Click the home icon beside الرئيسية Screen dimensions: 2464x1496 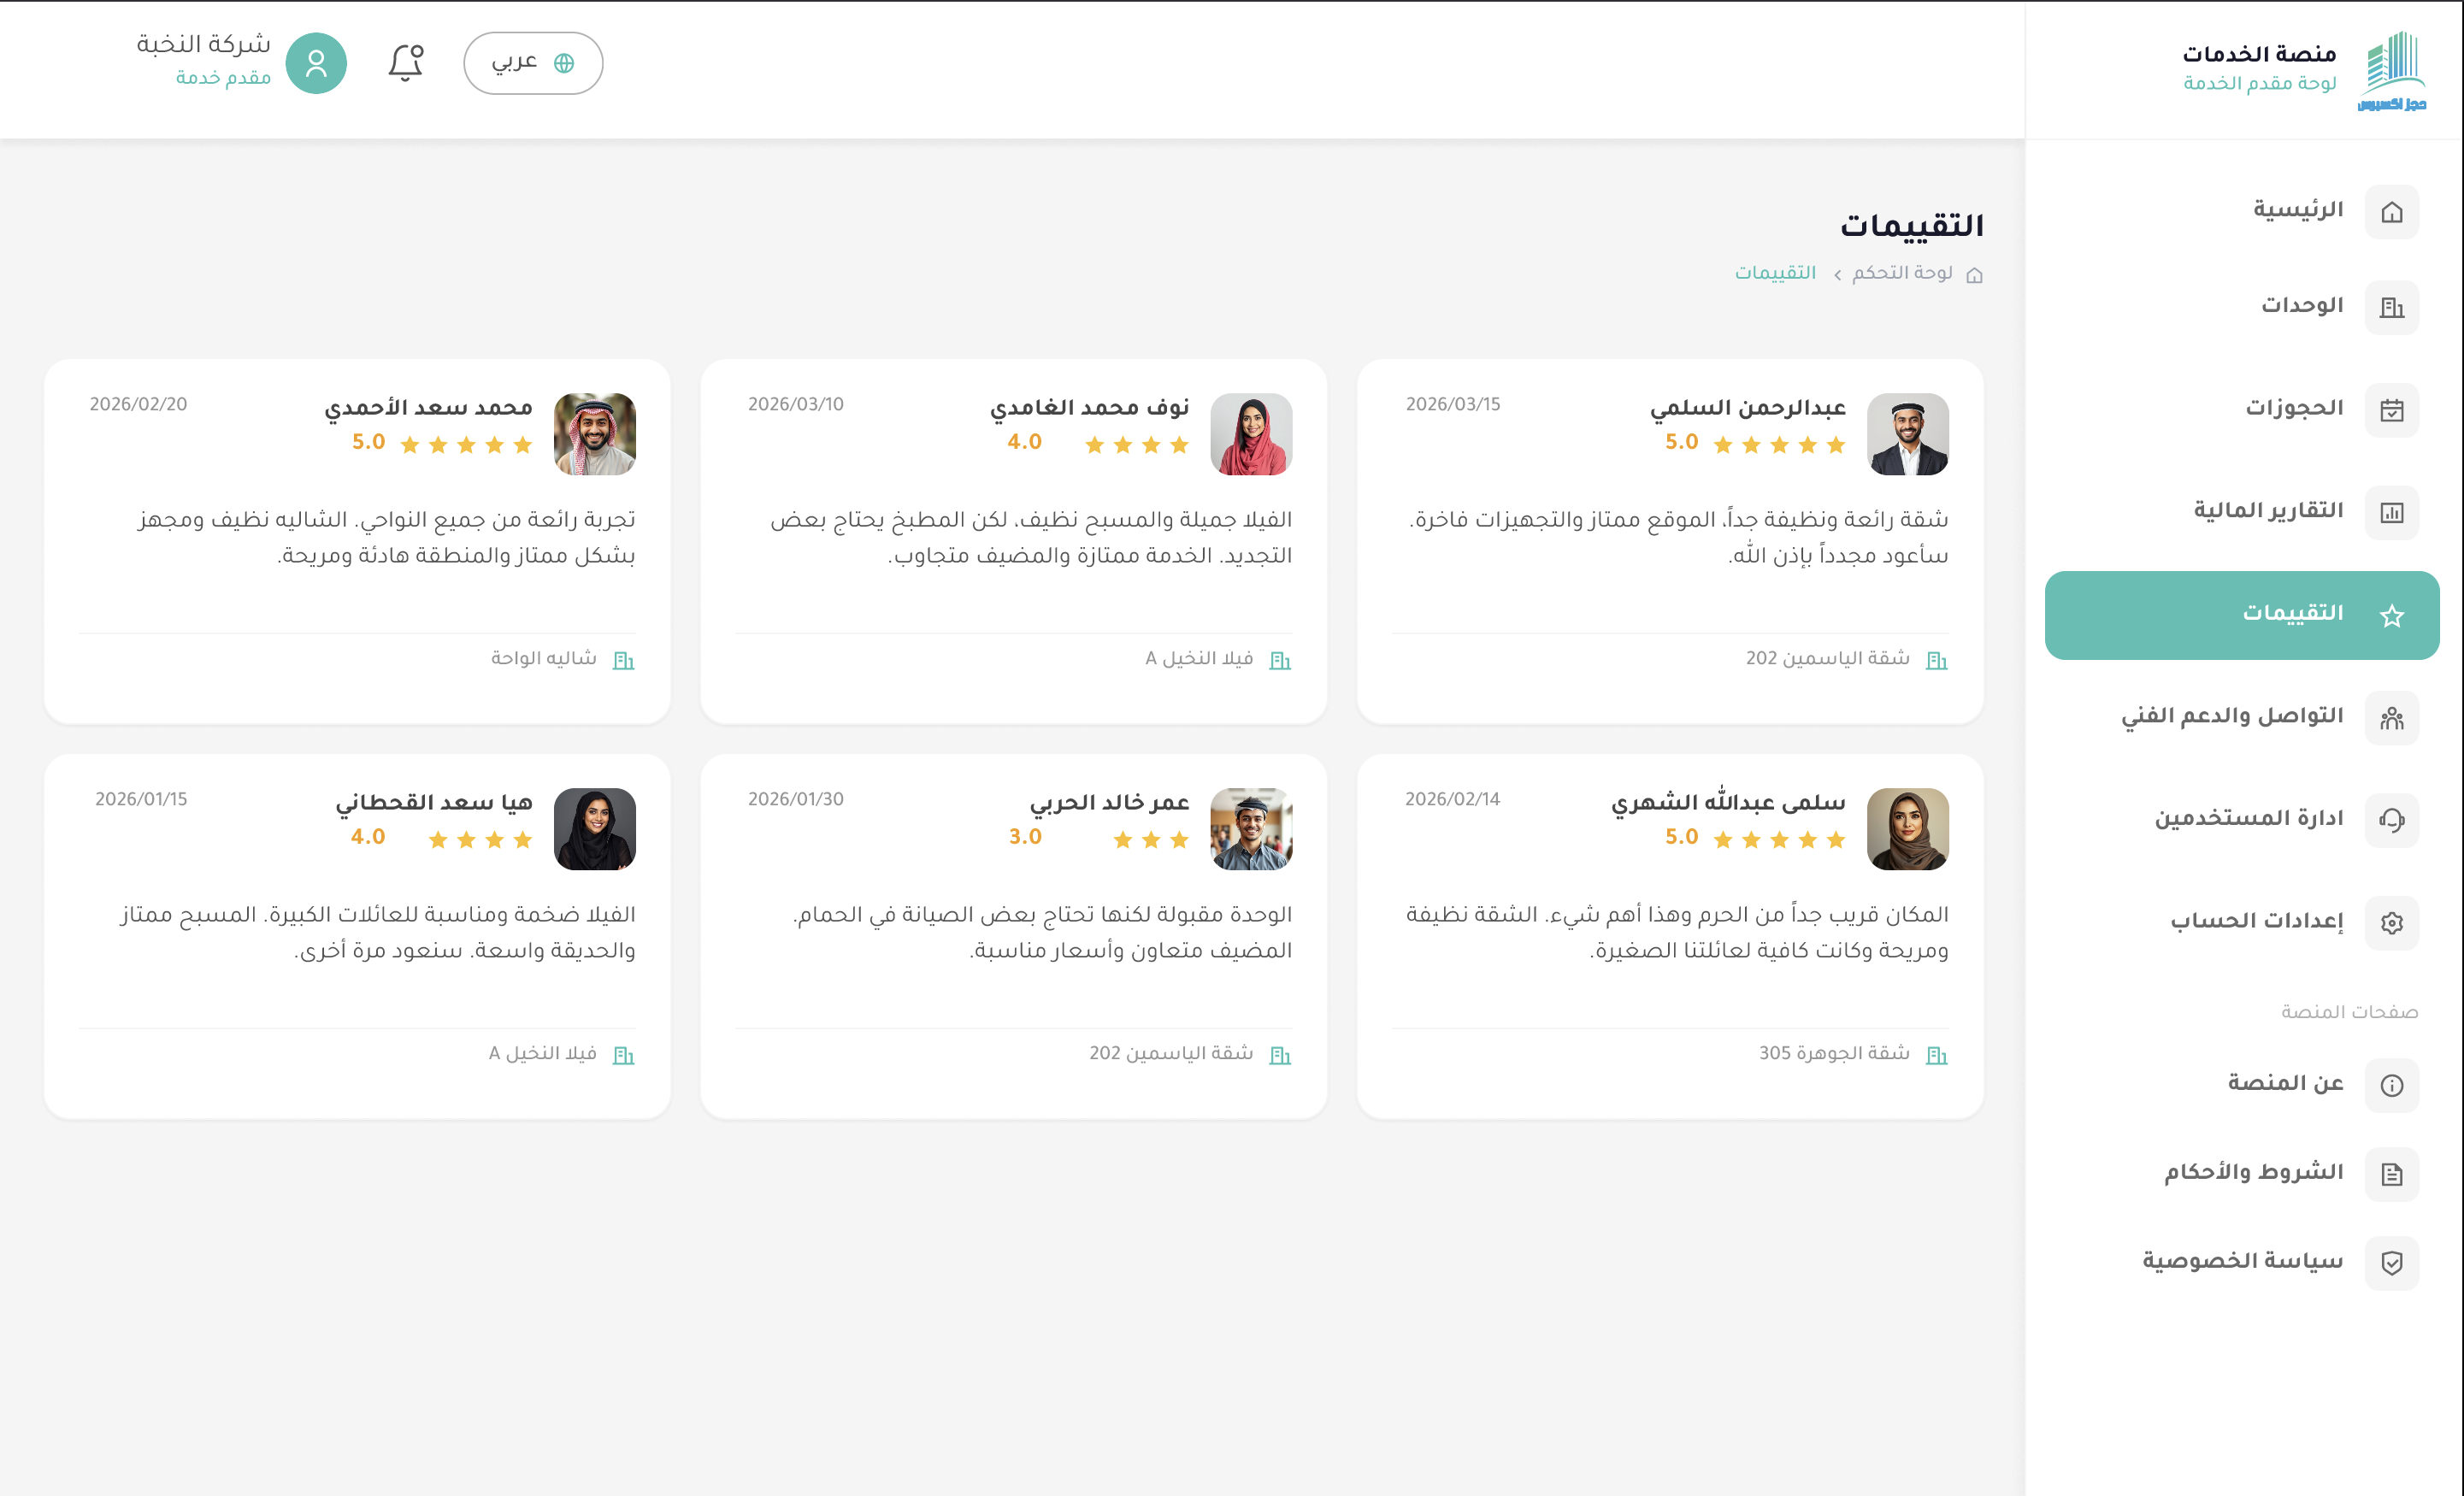(x=2392, y=212)
